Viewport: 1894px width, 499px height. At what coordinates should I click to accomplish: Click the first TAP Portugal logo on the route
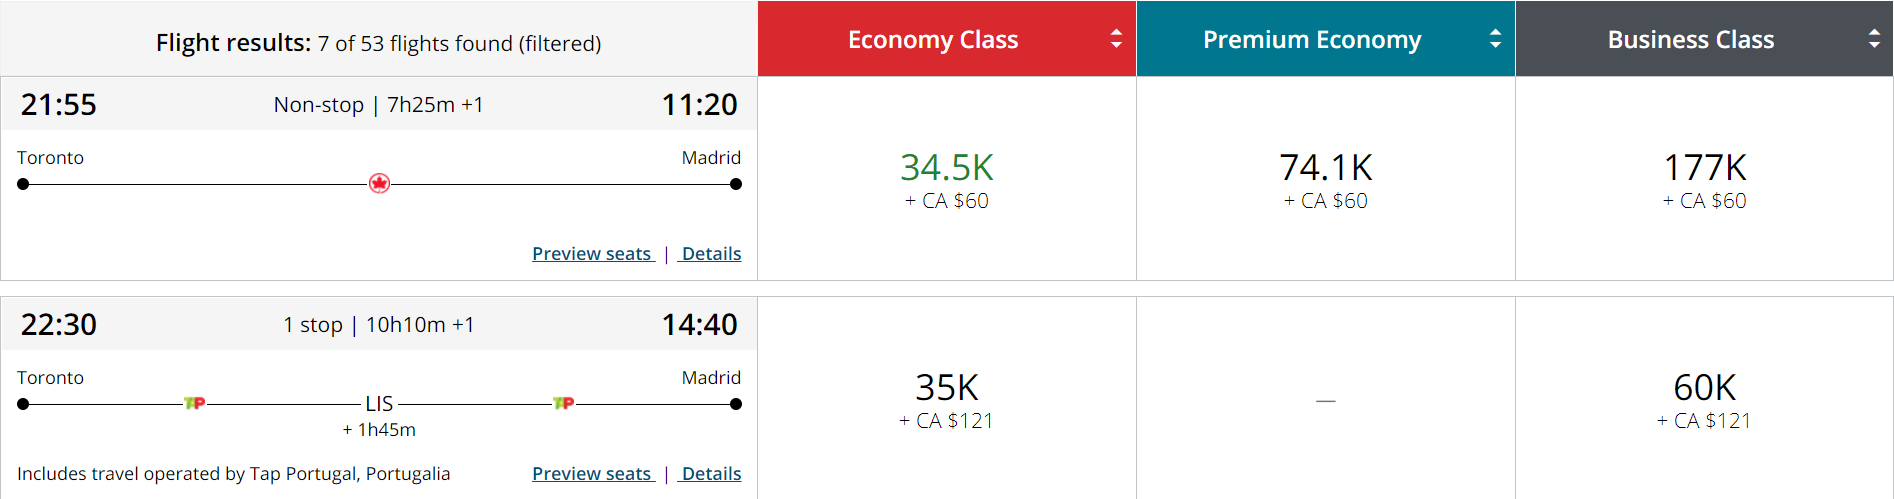[x=195, y=403]
